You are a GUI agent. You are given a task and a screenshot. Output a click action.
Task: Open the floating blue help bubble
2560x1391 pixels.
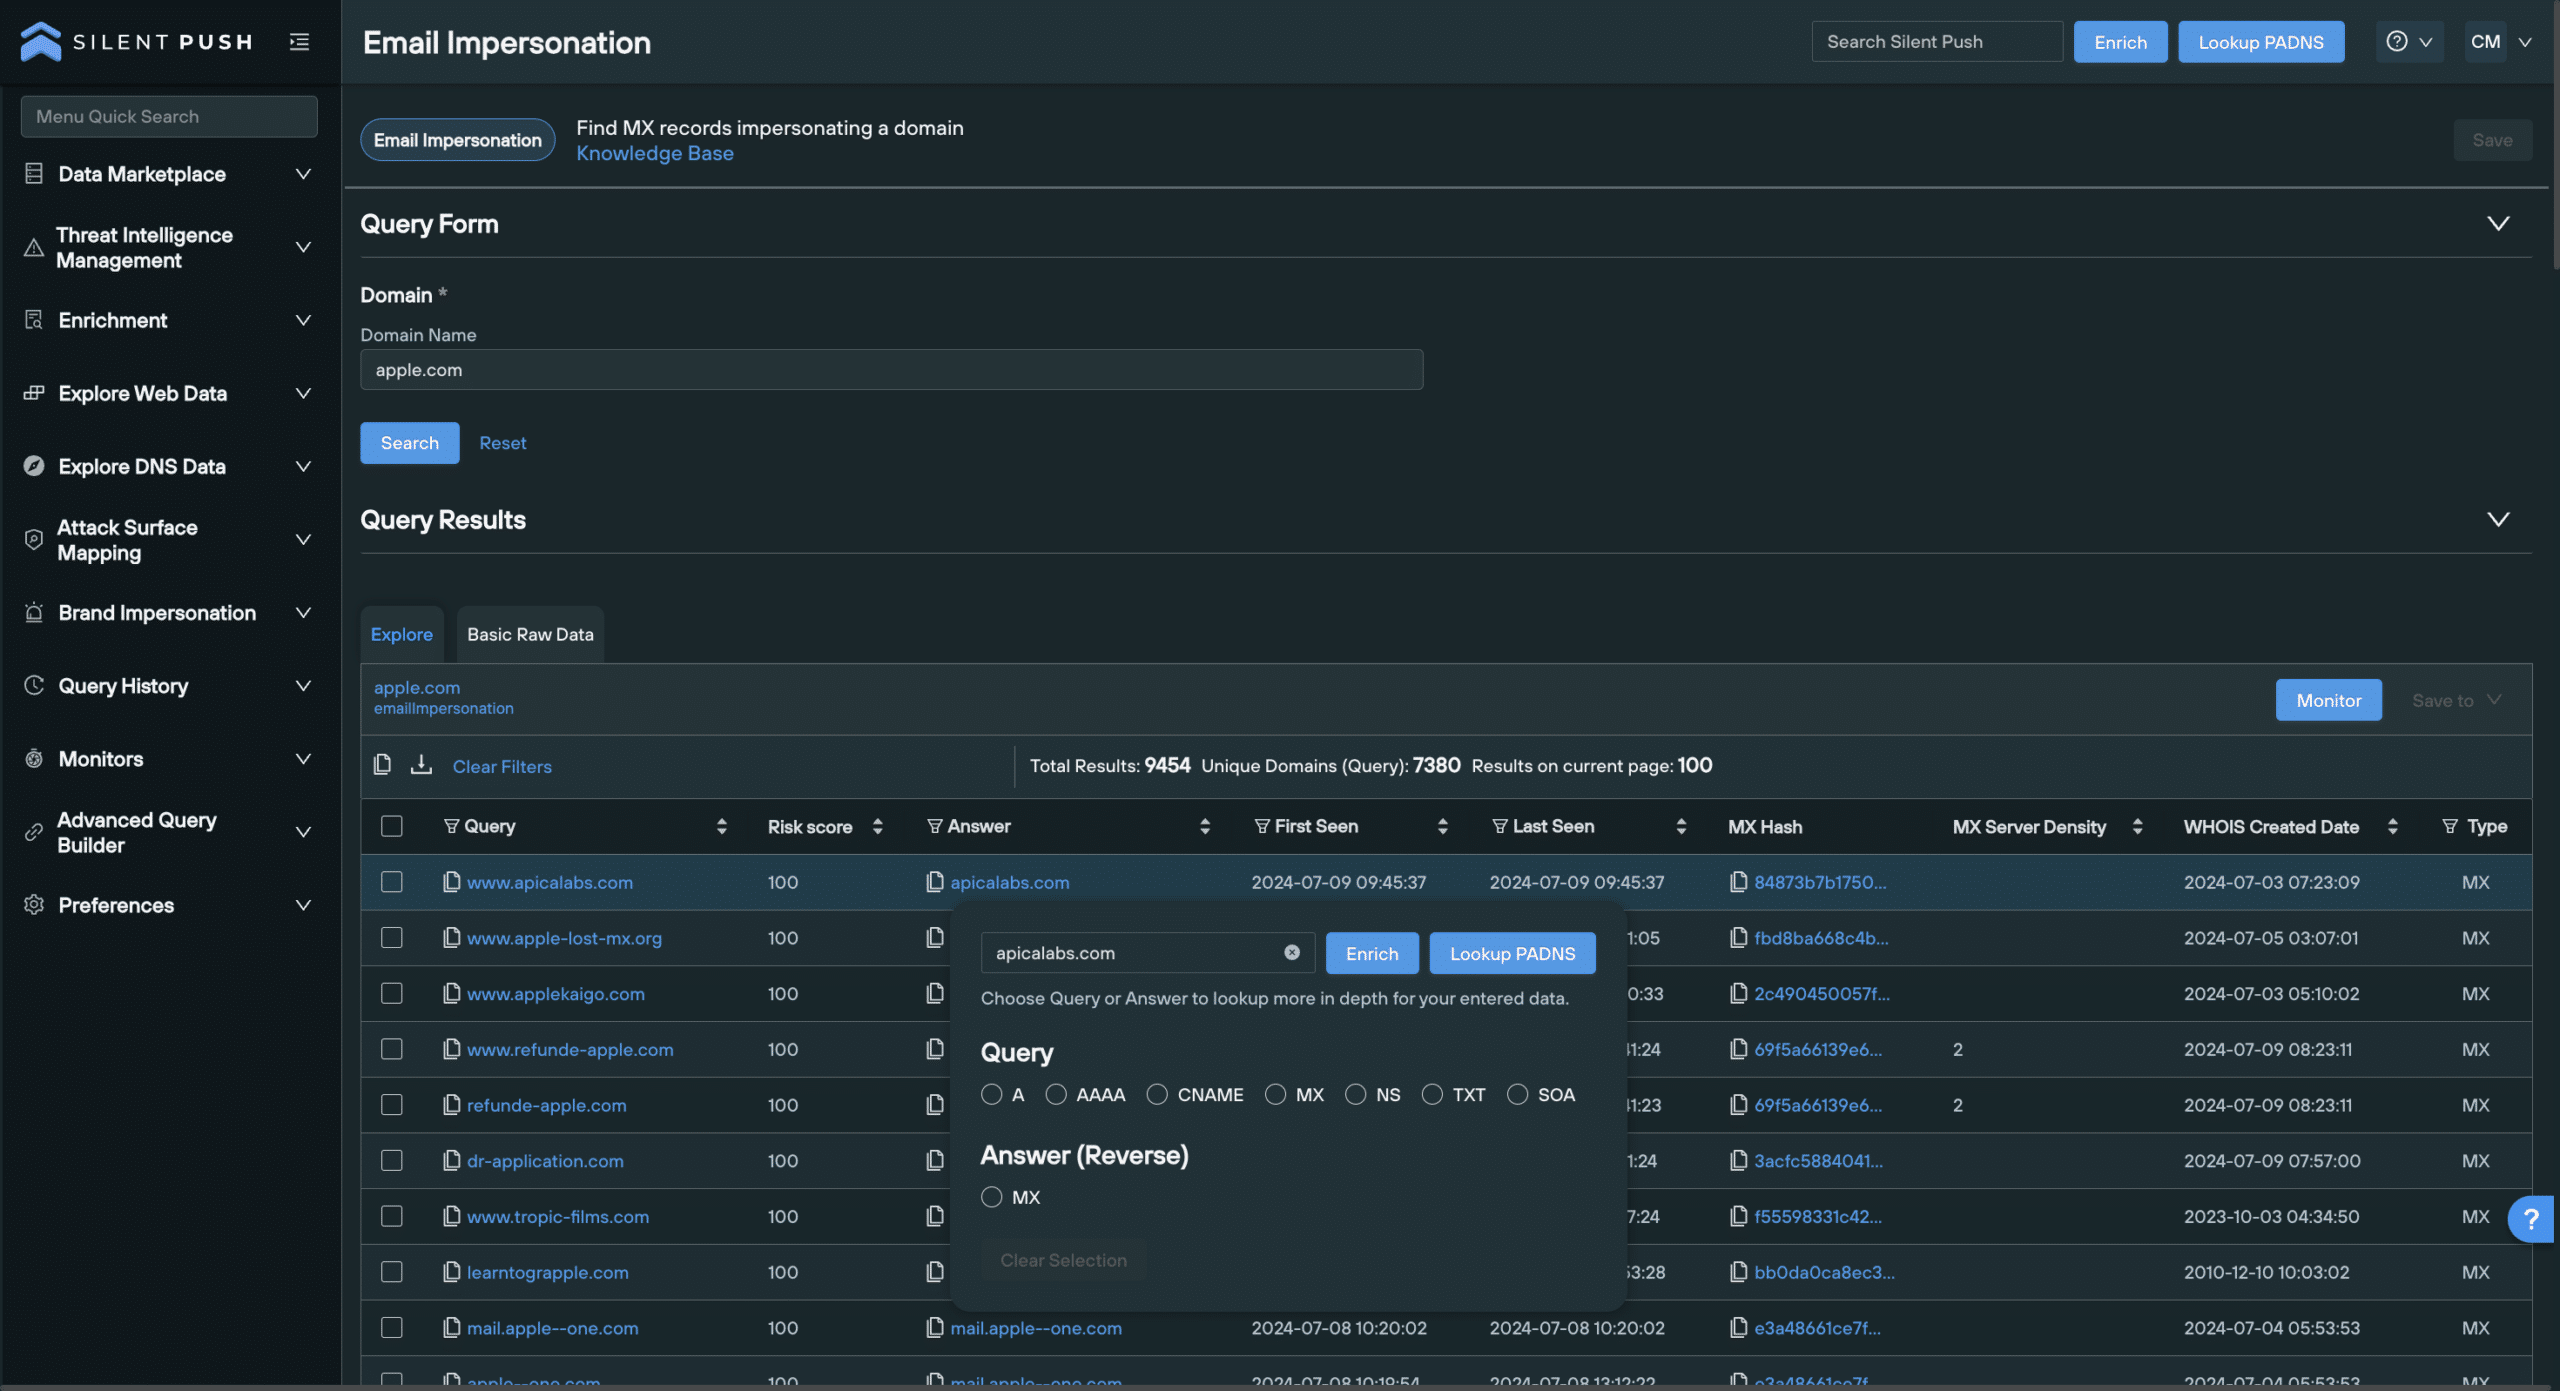tap(2531, 1219)
